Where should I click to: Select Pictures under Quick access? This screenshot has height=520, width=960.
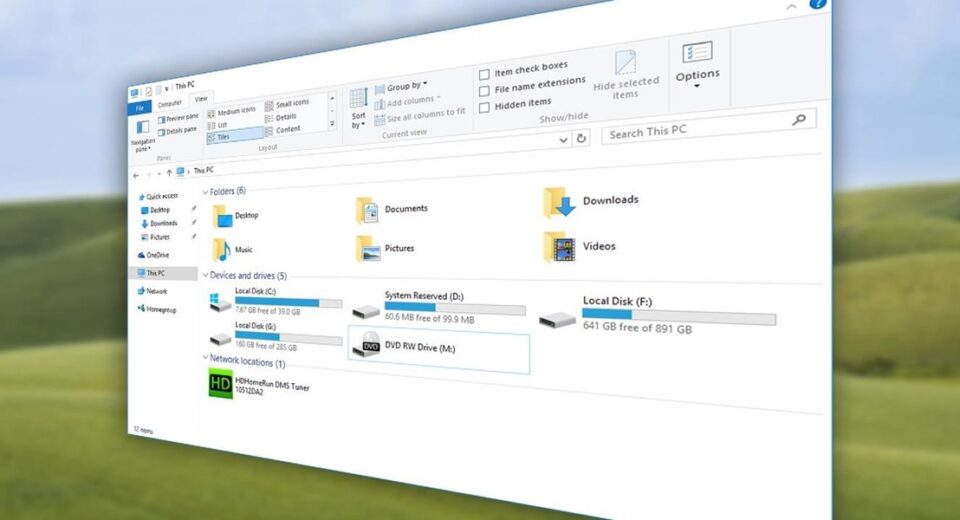(x=156, y=237)
